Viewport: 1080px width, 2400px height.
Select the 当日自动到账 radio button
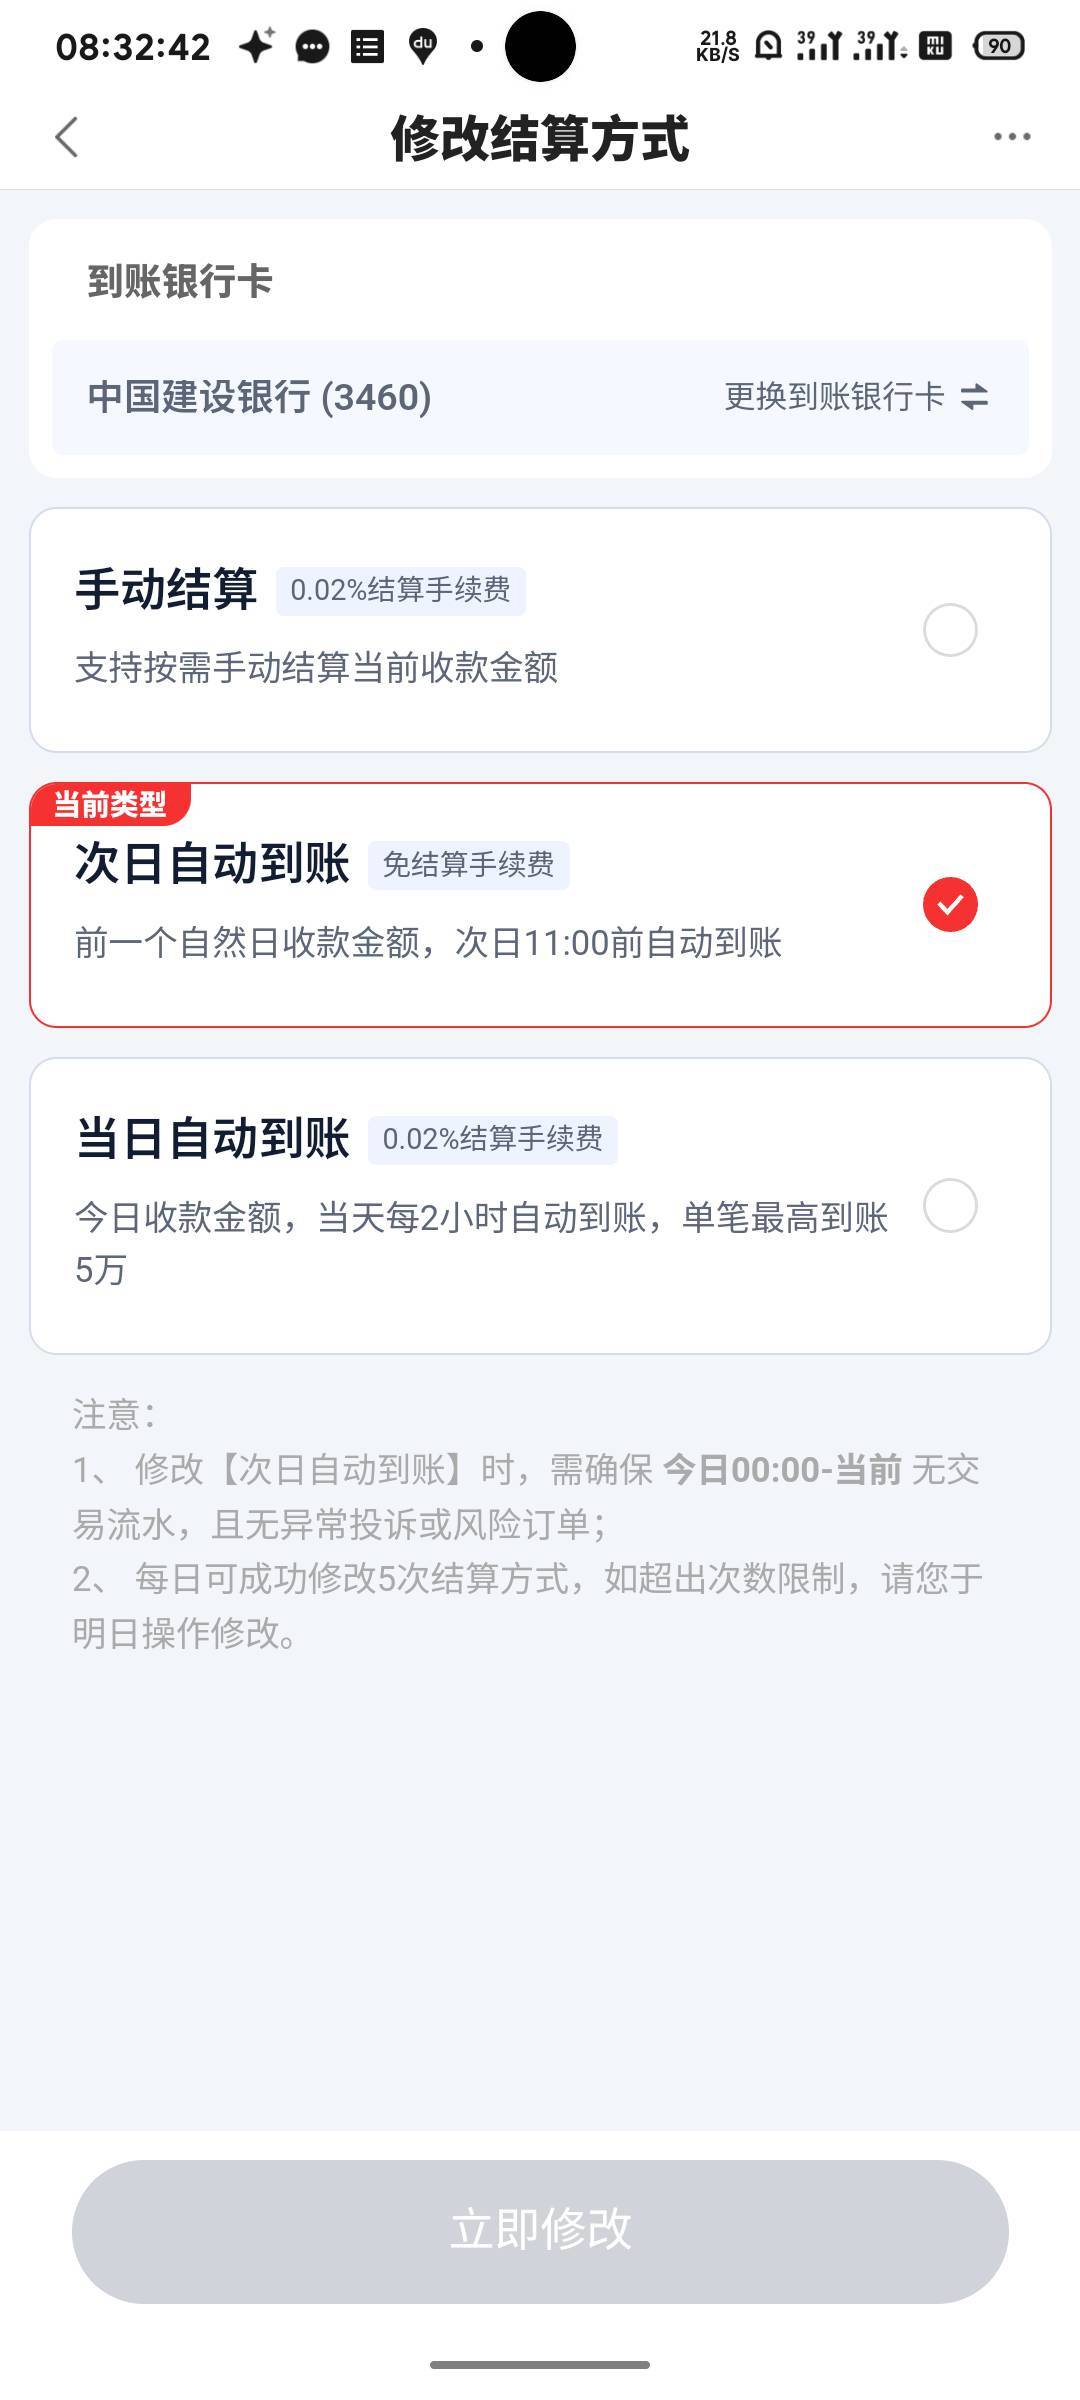pos(949,1205)
